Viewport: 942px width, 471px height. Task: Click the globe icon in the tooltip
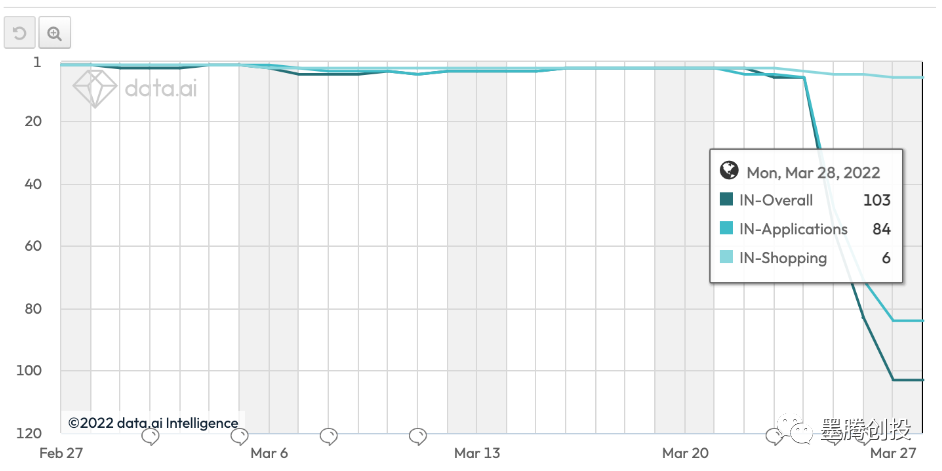point(728,171)
